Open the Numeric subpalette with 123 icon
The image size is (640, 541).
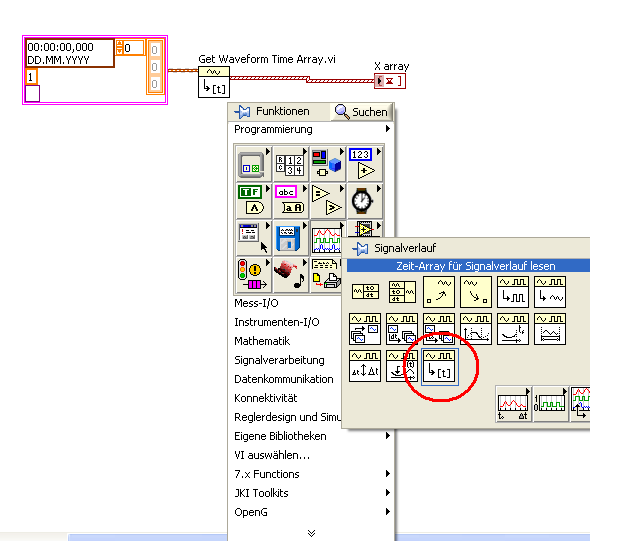click(x=364, y=164)
